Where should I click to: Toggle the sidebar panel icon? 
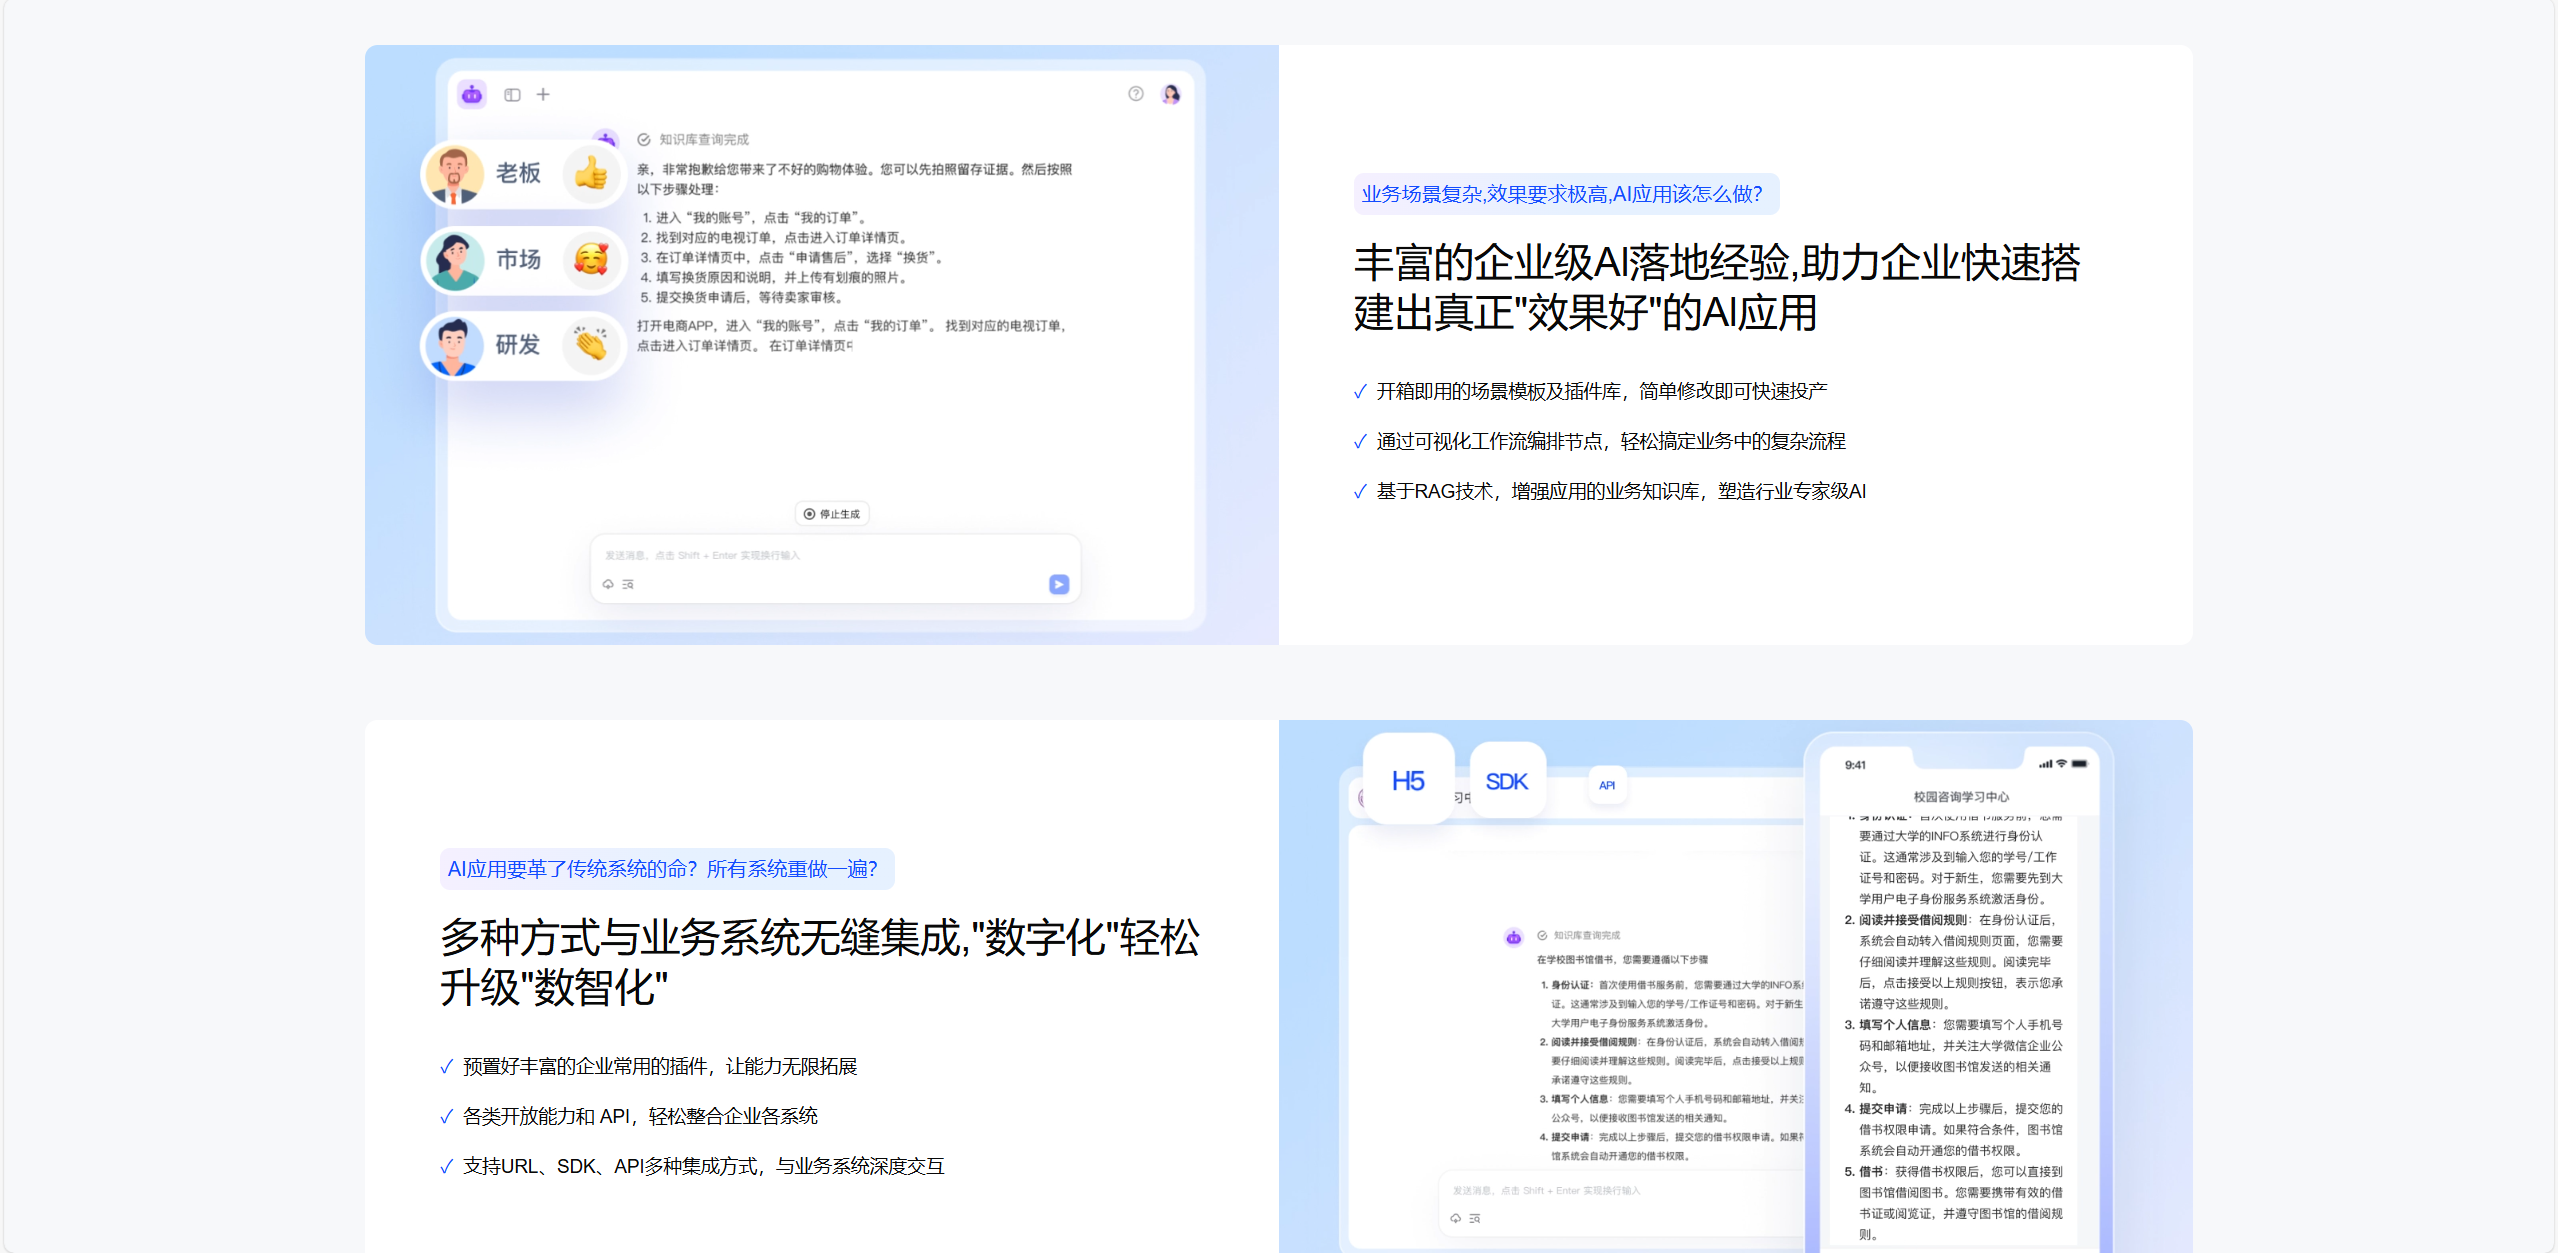click(x=512, y=95)
